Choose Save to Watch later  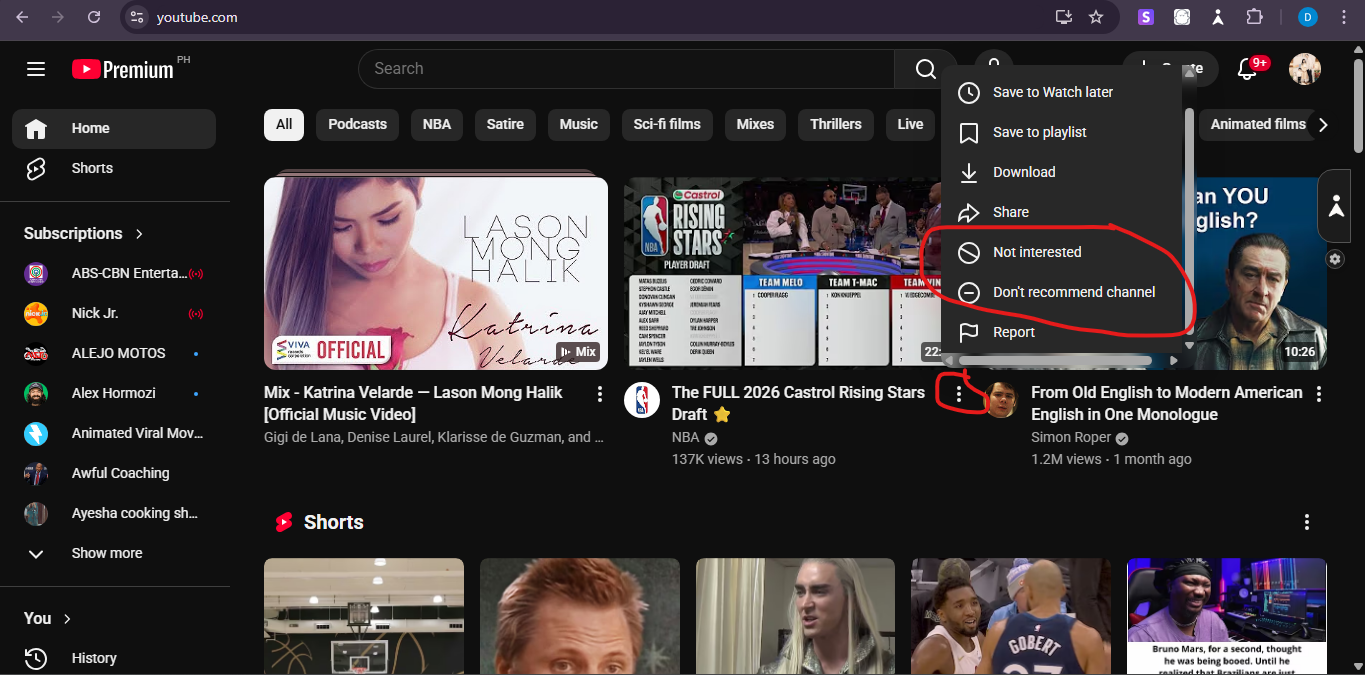(x=1053, y=92)
